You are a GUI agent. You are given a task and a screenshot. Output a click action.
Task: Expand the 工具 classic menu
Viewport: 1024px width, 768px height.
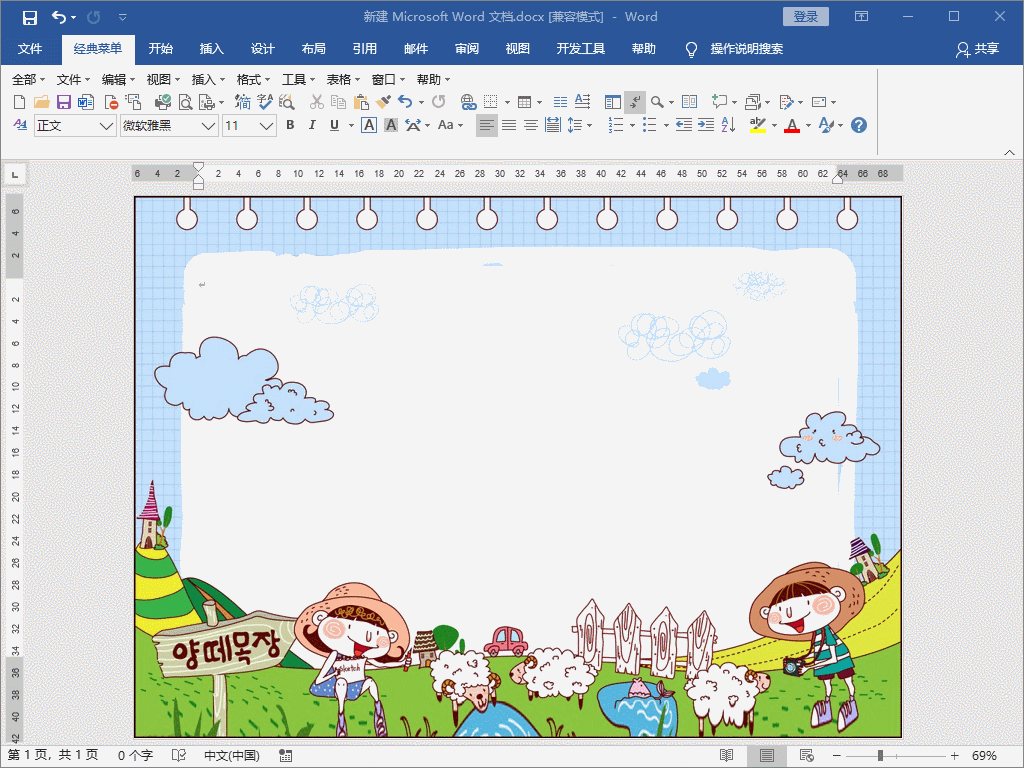tap(298, 80)
